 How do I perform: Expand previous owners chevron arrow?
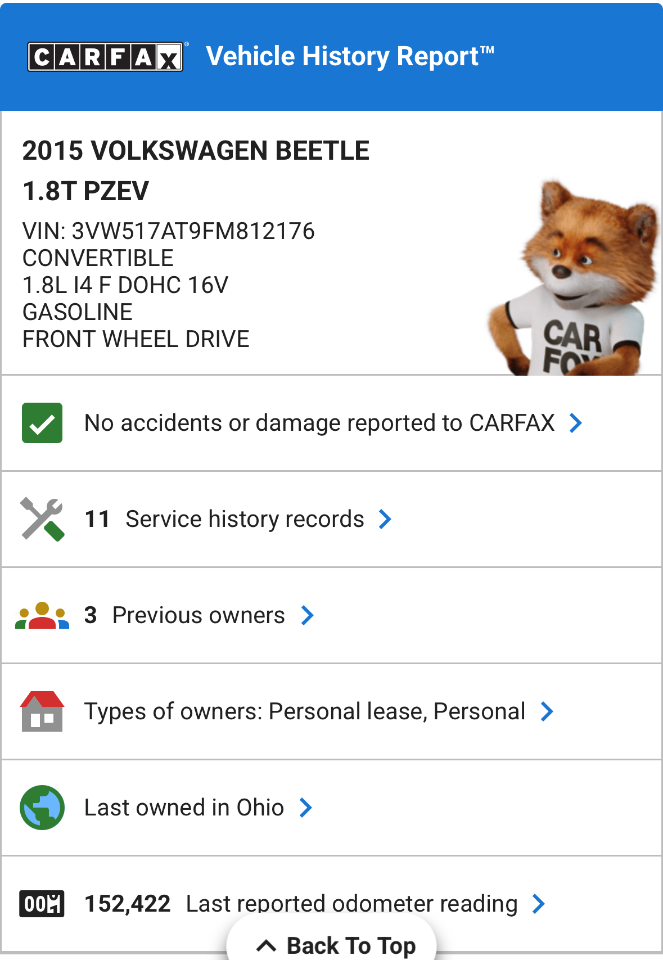pos(307,615)
